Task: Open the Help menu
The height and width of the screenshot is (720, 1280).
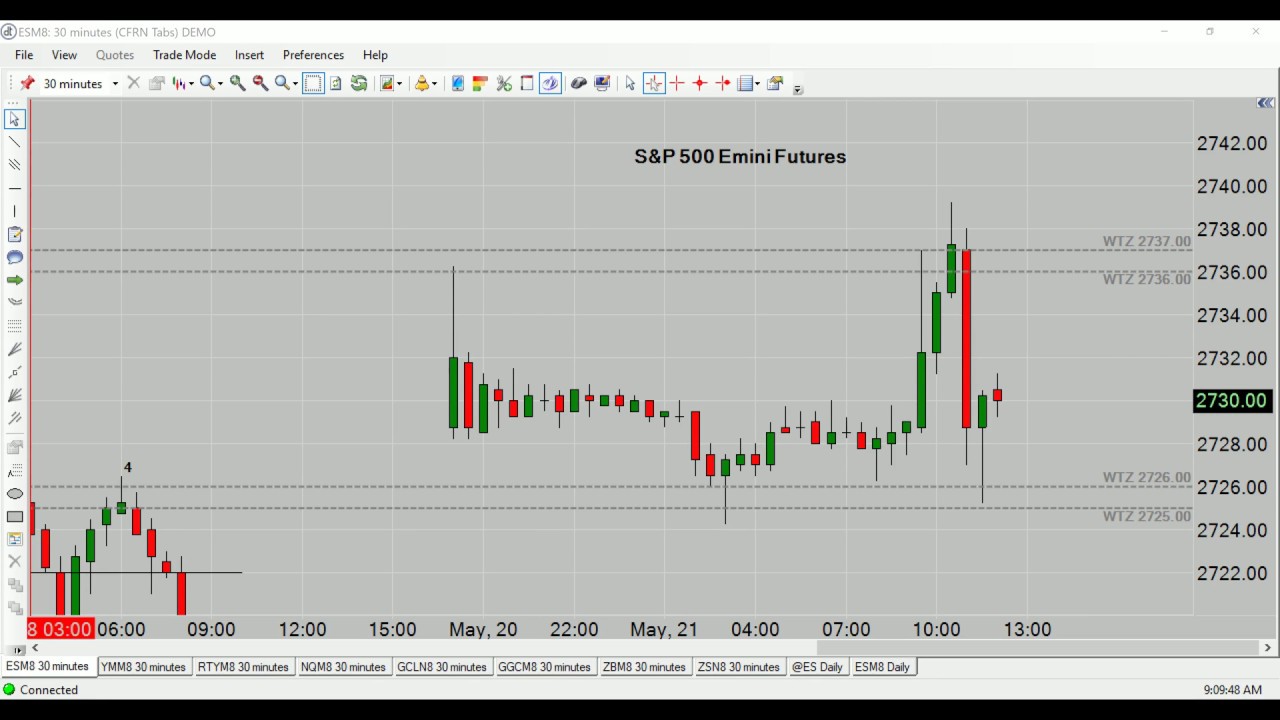Action: [375, 55]
